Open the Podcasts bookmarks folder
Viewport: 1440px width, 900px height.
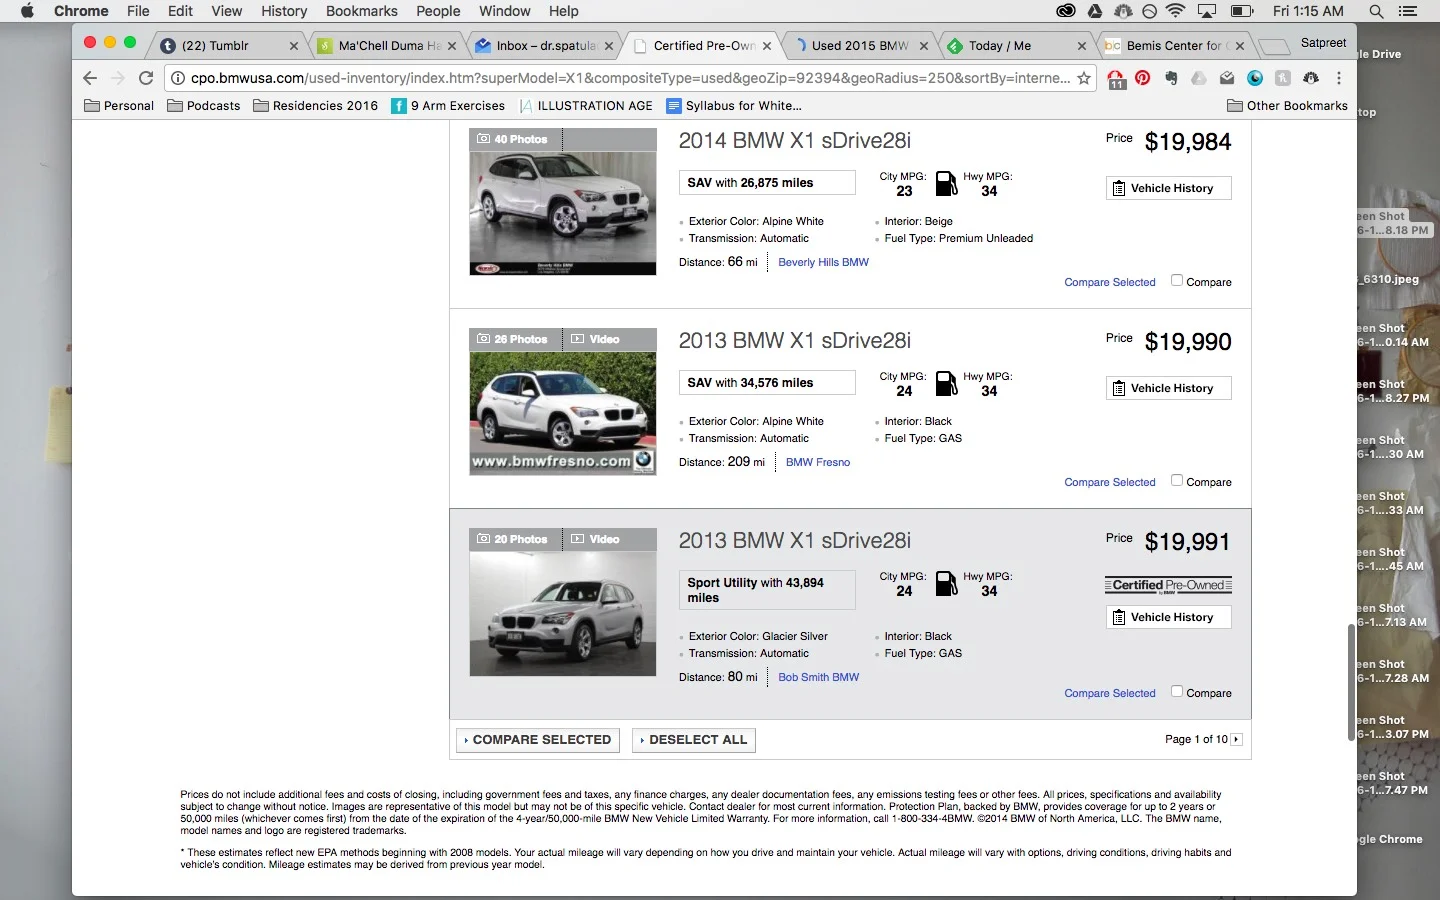tap(203, 105)
